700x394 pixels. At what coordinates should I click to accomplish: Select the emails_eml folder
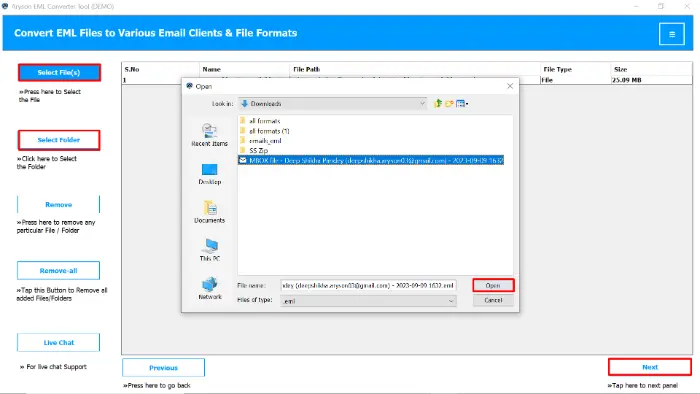tap(265, 141)
